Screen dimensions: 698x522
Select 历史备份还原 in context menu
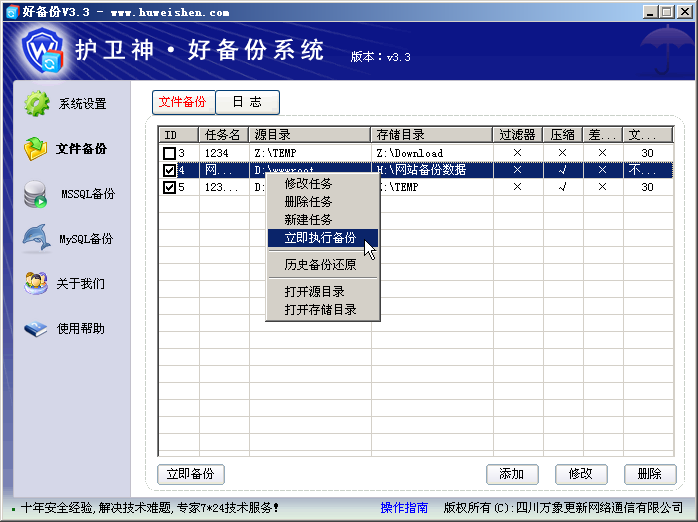tap(323, 265)
